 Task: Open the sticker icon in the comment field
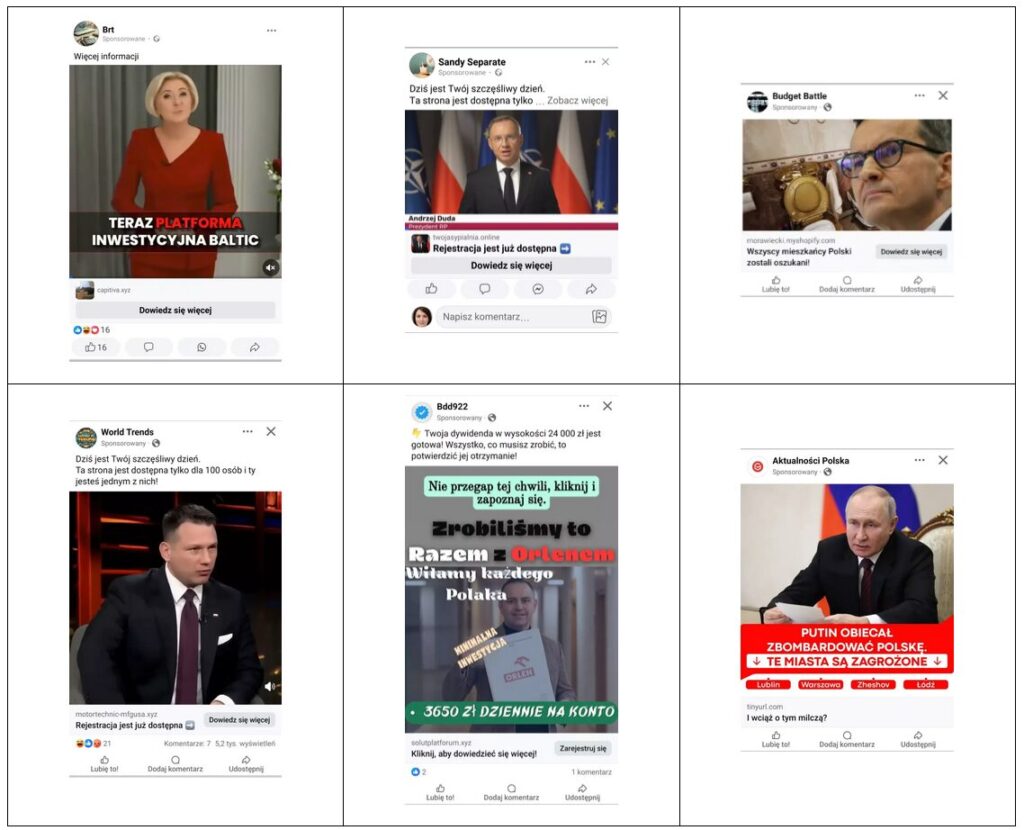(599, 317)
